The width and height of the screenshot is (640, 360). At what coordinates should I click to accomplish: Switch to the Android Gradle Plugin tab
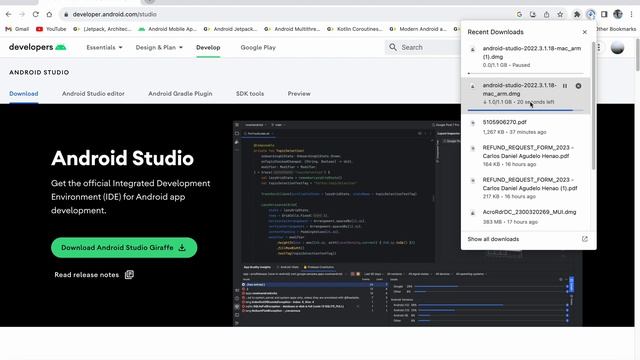[180, 93]
